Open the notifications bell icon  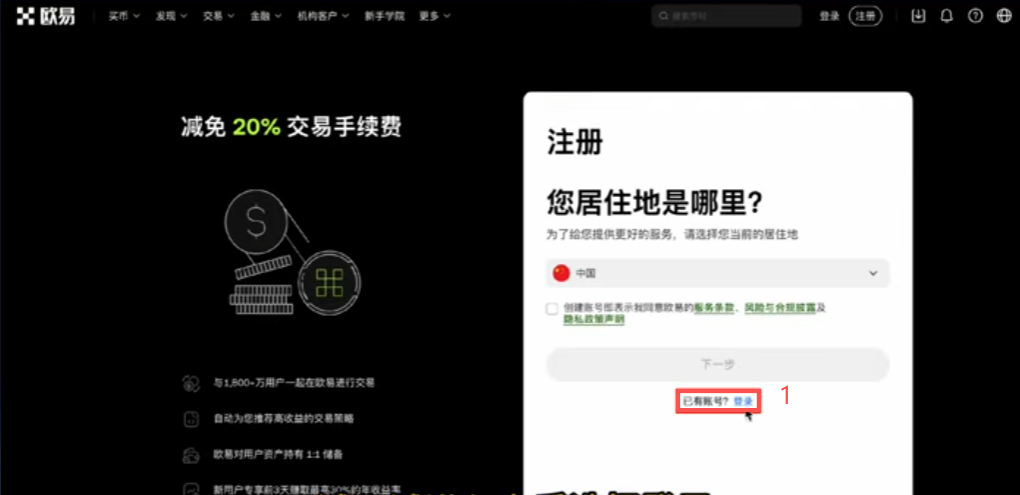coord(946,16)
